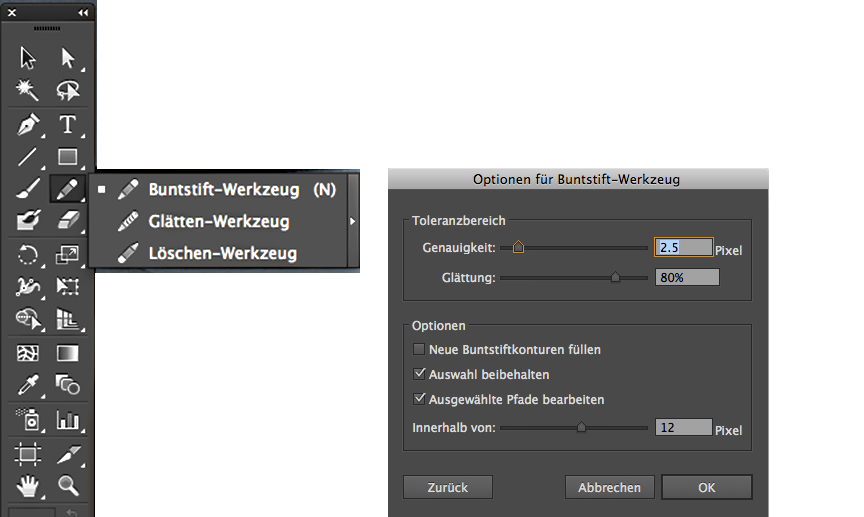The height and width of the screenshot is (517, 864).
Task: Click the Genauigkeit pixel value field
Action: coord(683,247)
